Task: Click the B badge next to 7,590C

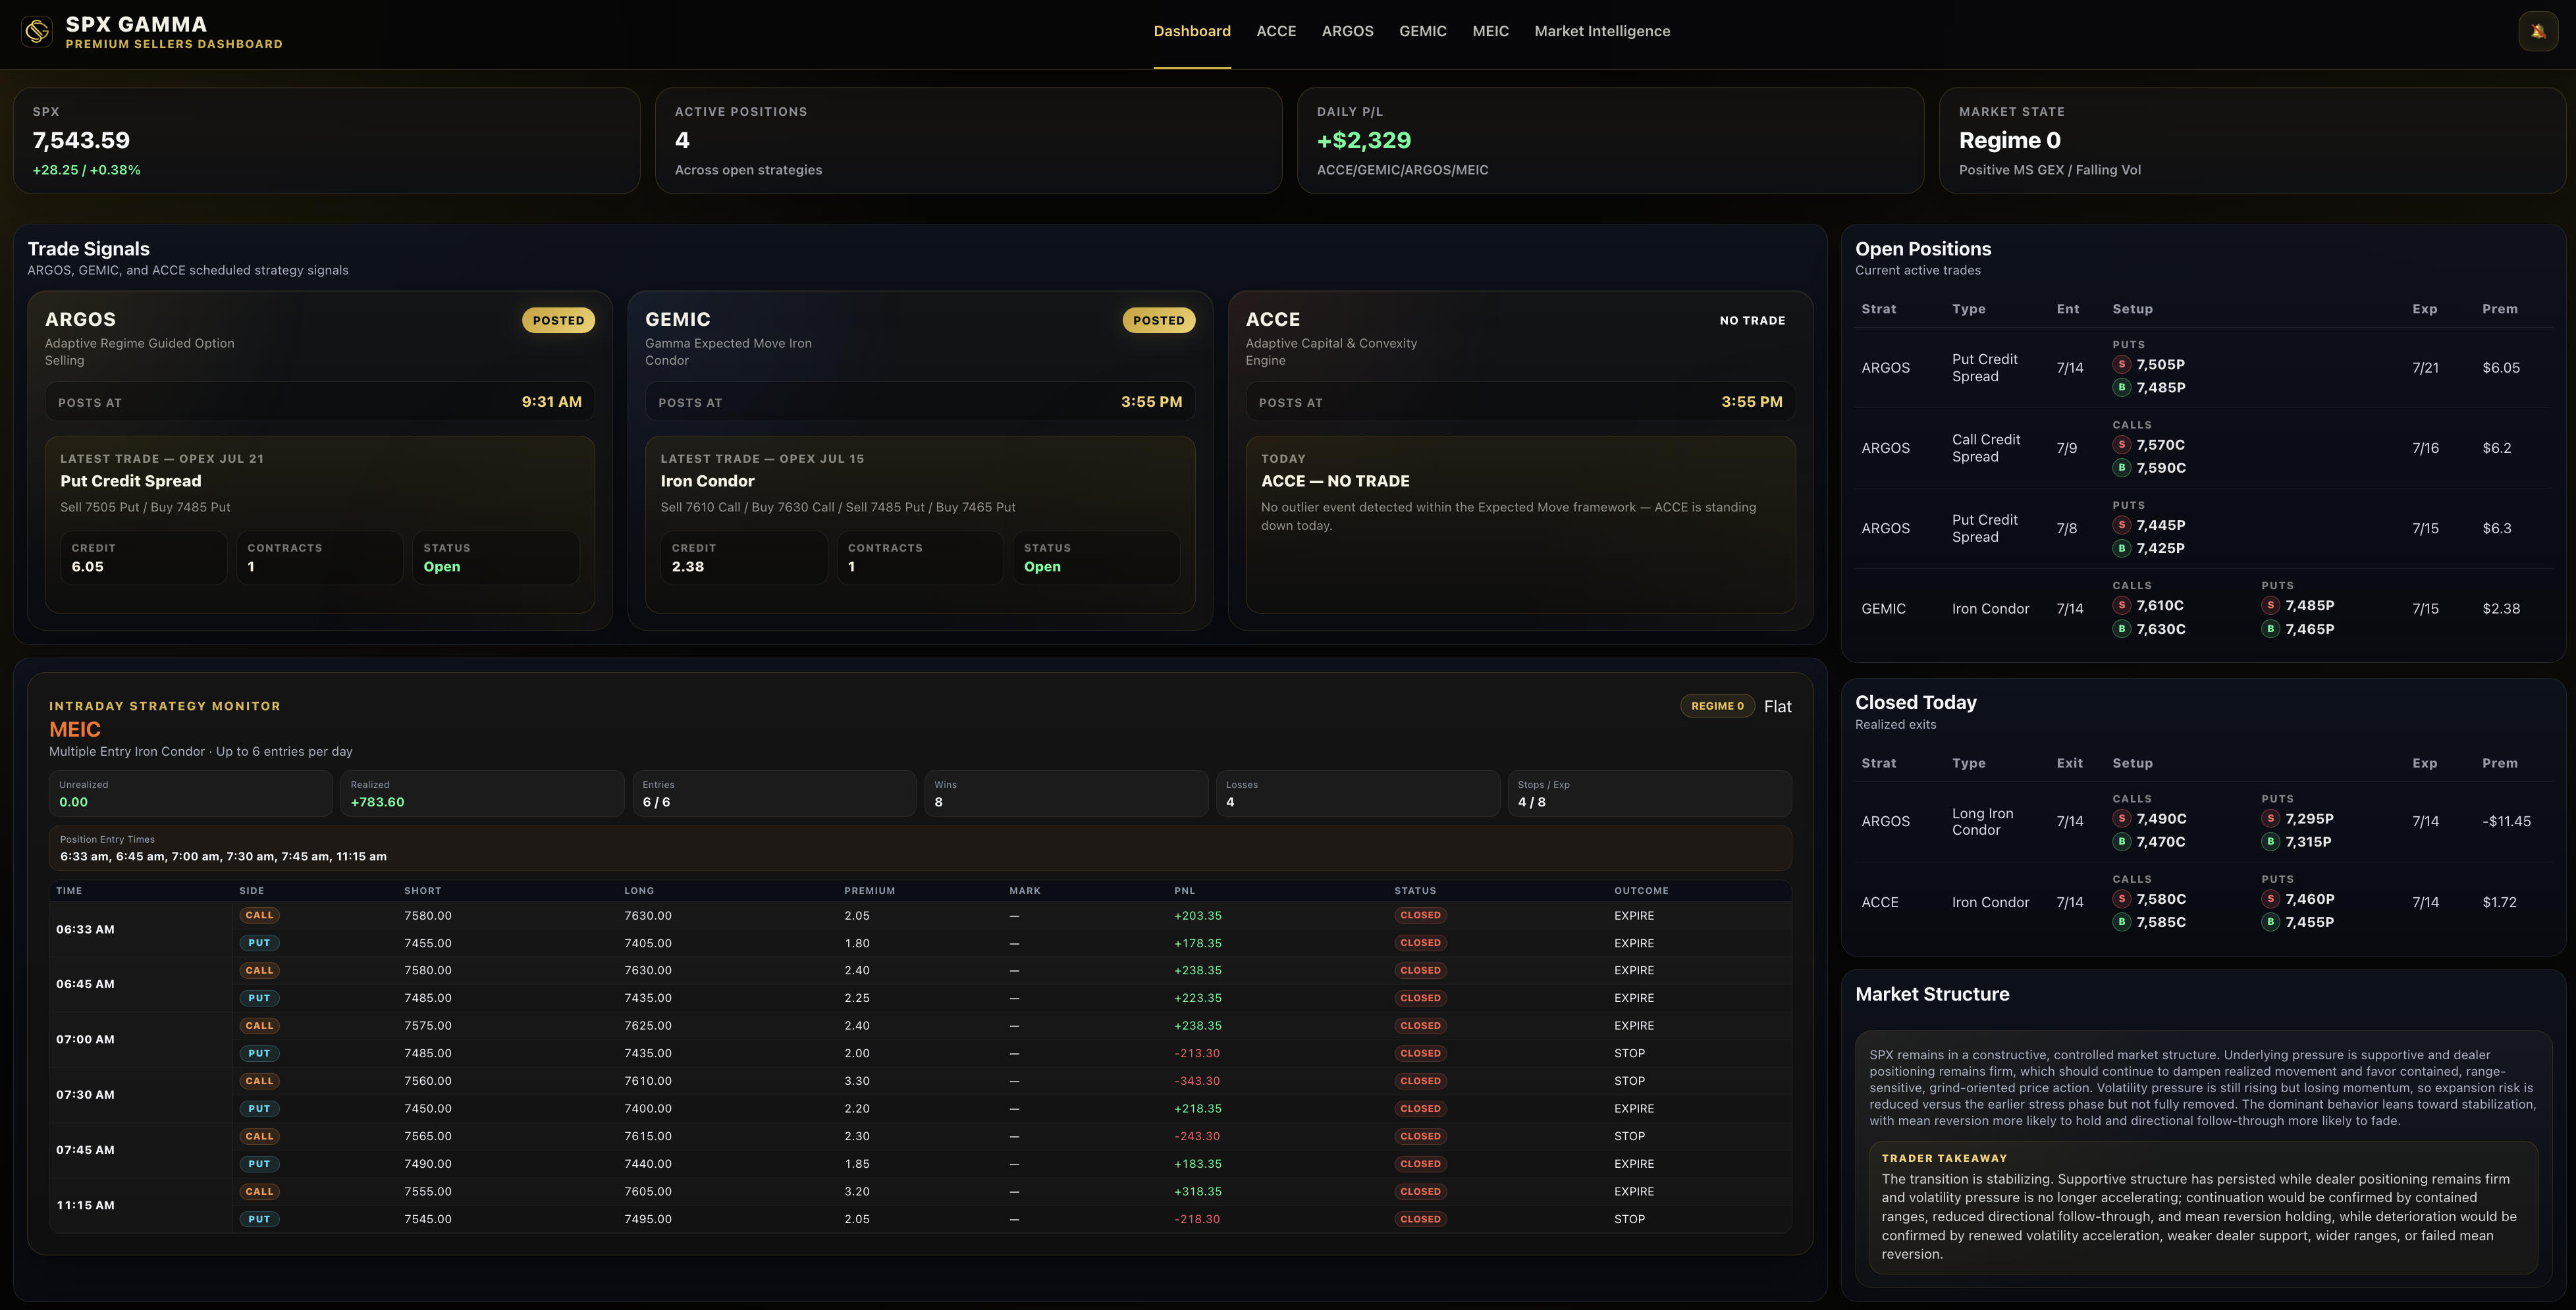Action: point(2121,468)
